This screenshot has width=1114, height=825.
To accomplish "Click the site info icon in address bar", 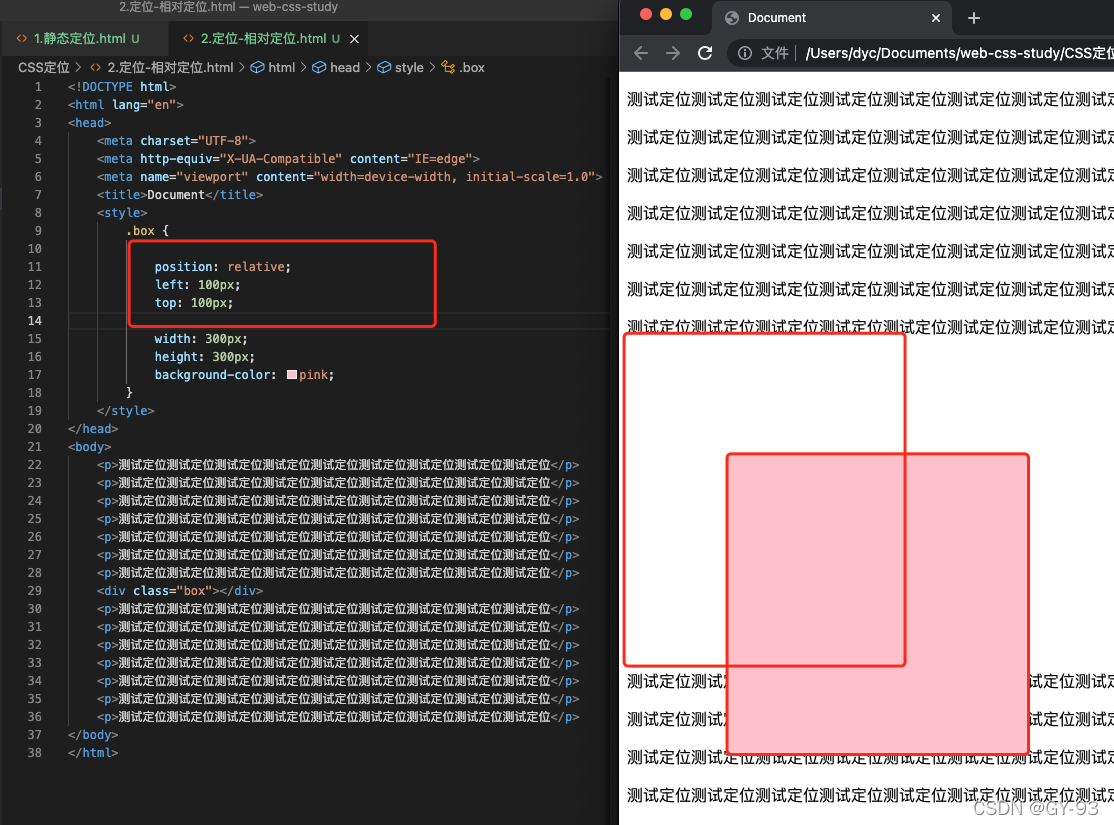I will (745, 53).
